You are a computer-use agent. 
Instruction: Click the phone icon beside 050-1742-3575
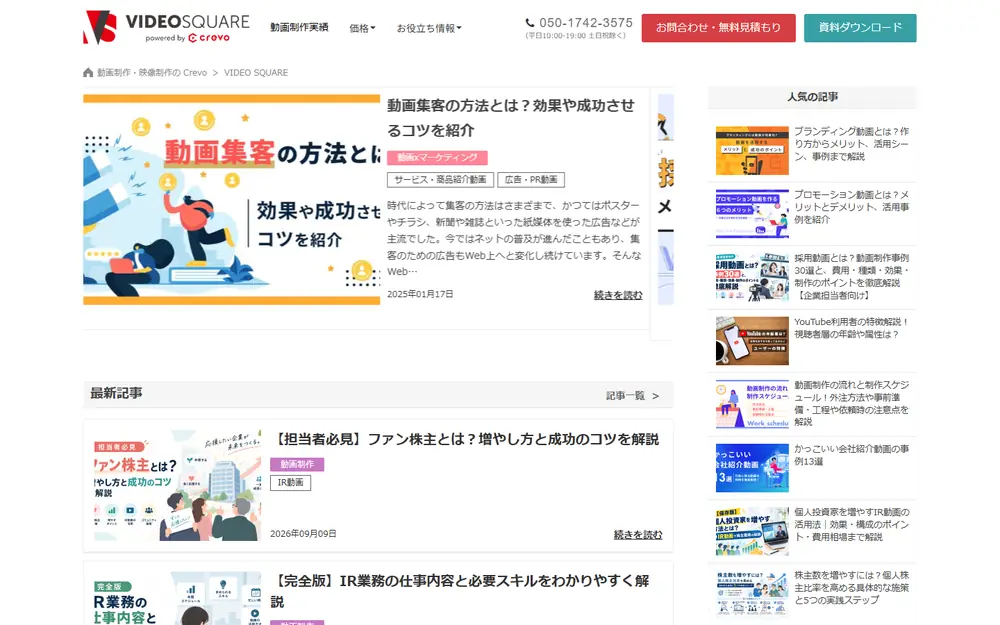click(x=529, y=23)
